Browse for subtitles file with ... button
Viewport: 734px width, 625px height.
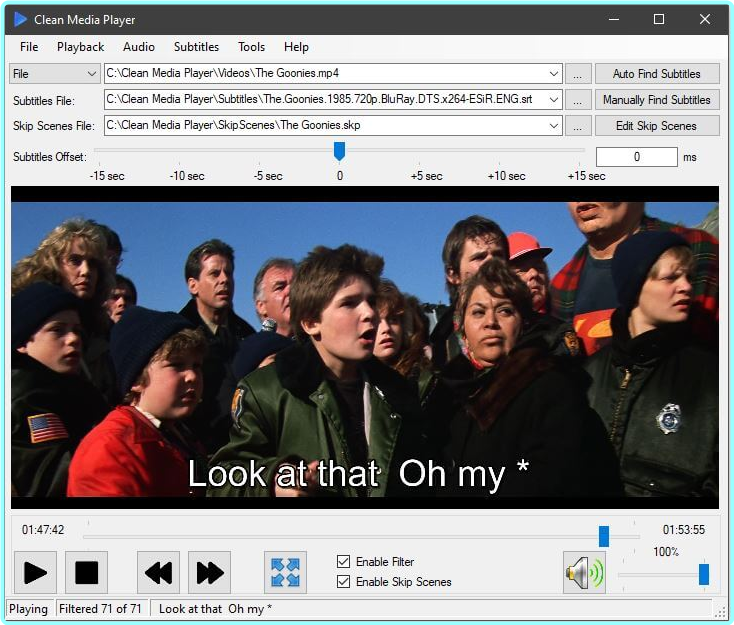click(x=578, y=100)
